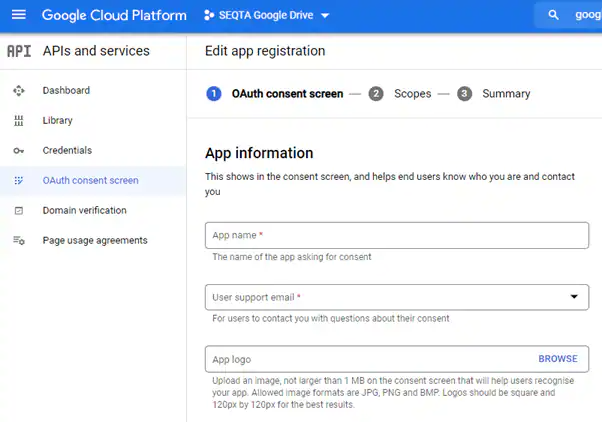Click step 1 circle in stepper
Image resolution: width=602 pixels, height=422 pixels.
click(214, 94)
